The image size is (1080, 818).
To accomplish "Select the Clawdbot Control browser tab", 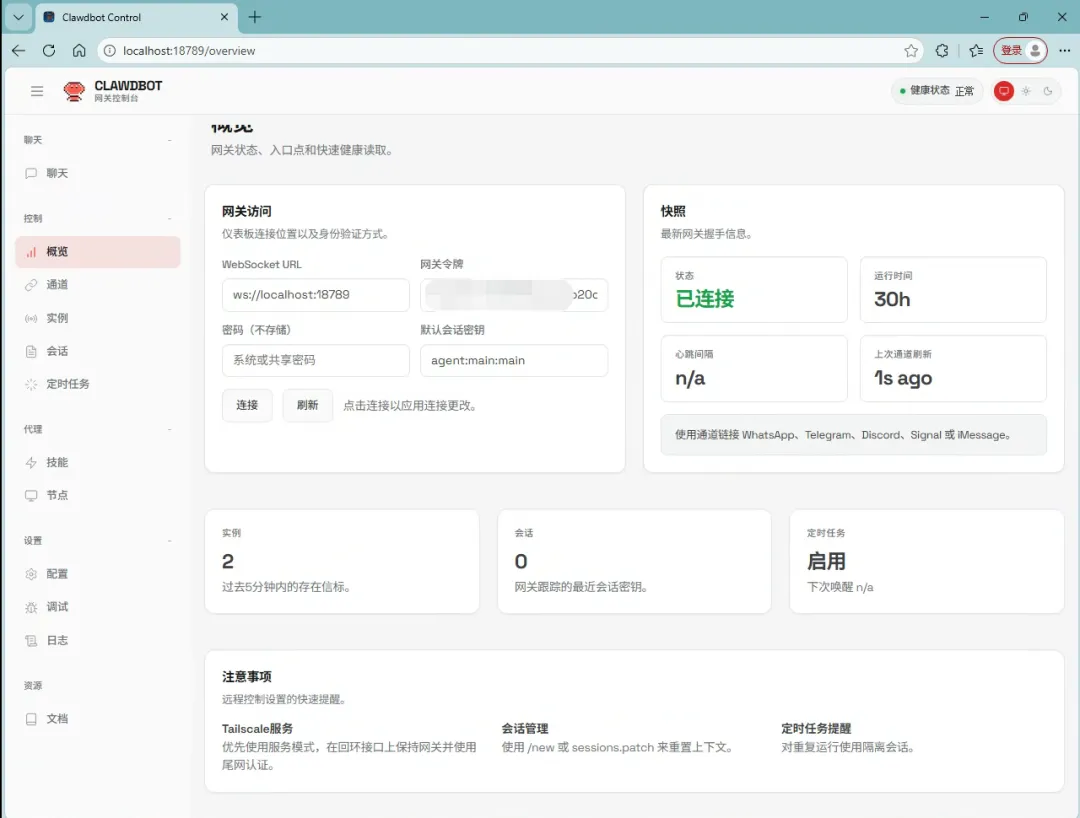I will pos(130,17).
